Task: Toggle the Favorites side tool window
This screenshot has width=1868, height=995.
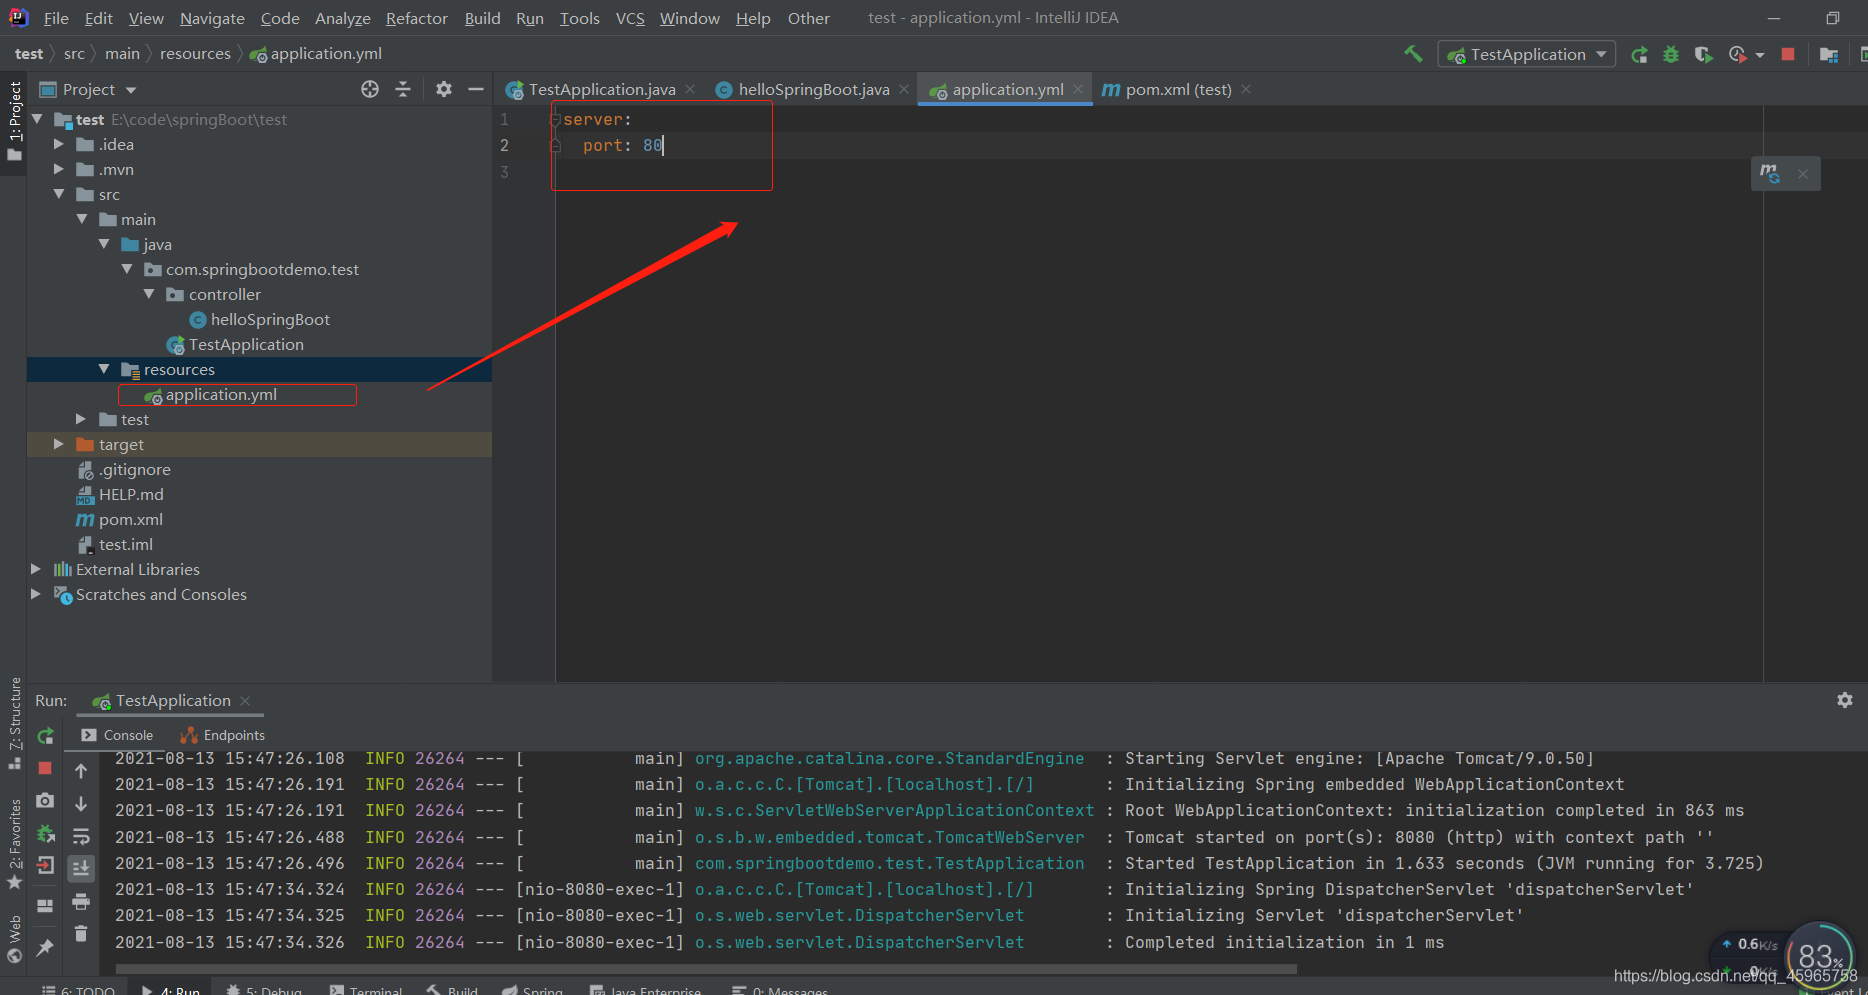Action: [x=14, y=846]
